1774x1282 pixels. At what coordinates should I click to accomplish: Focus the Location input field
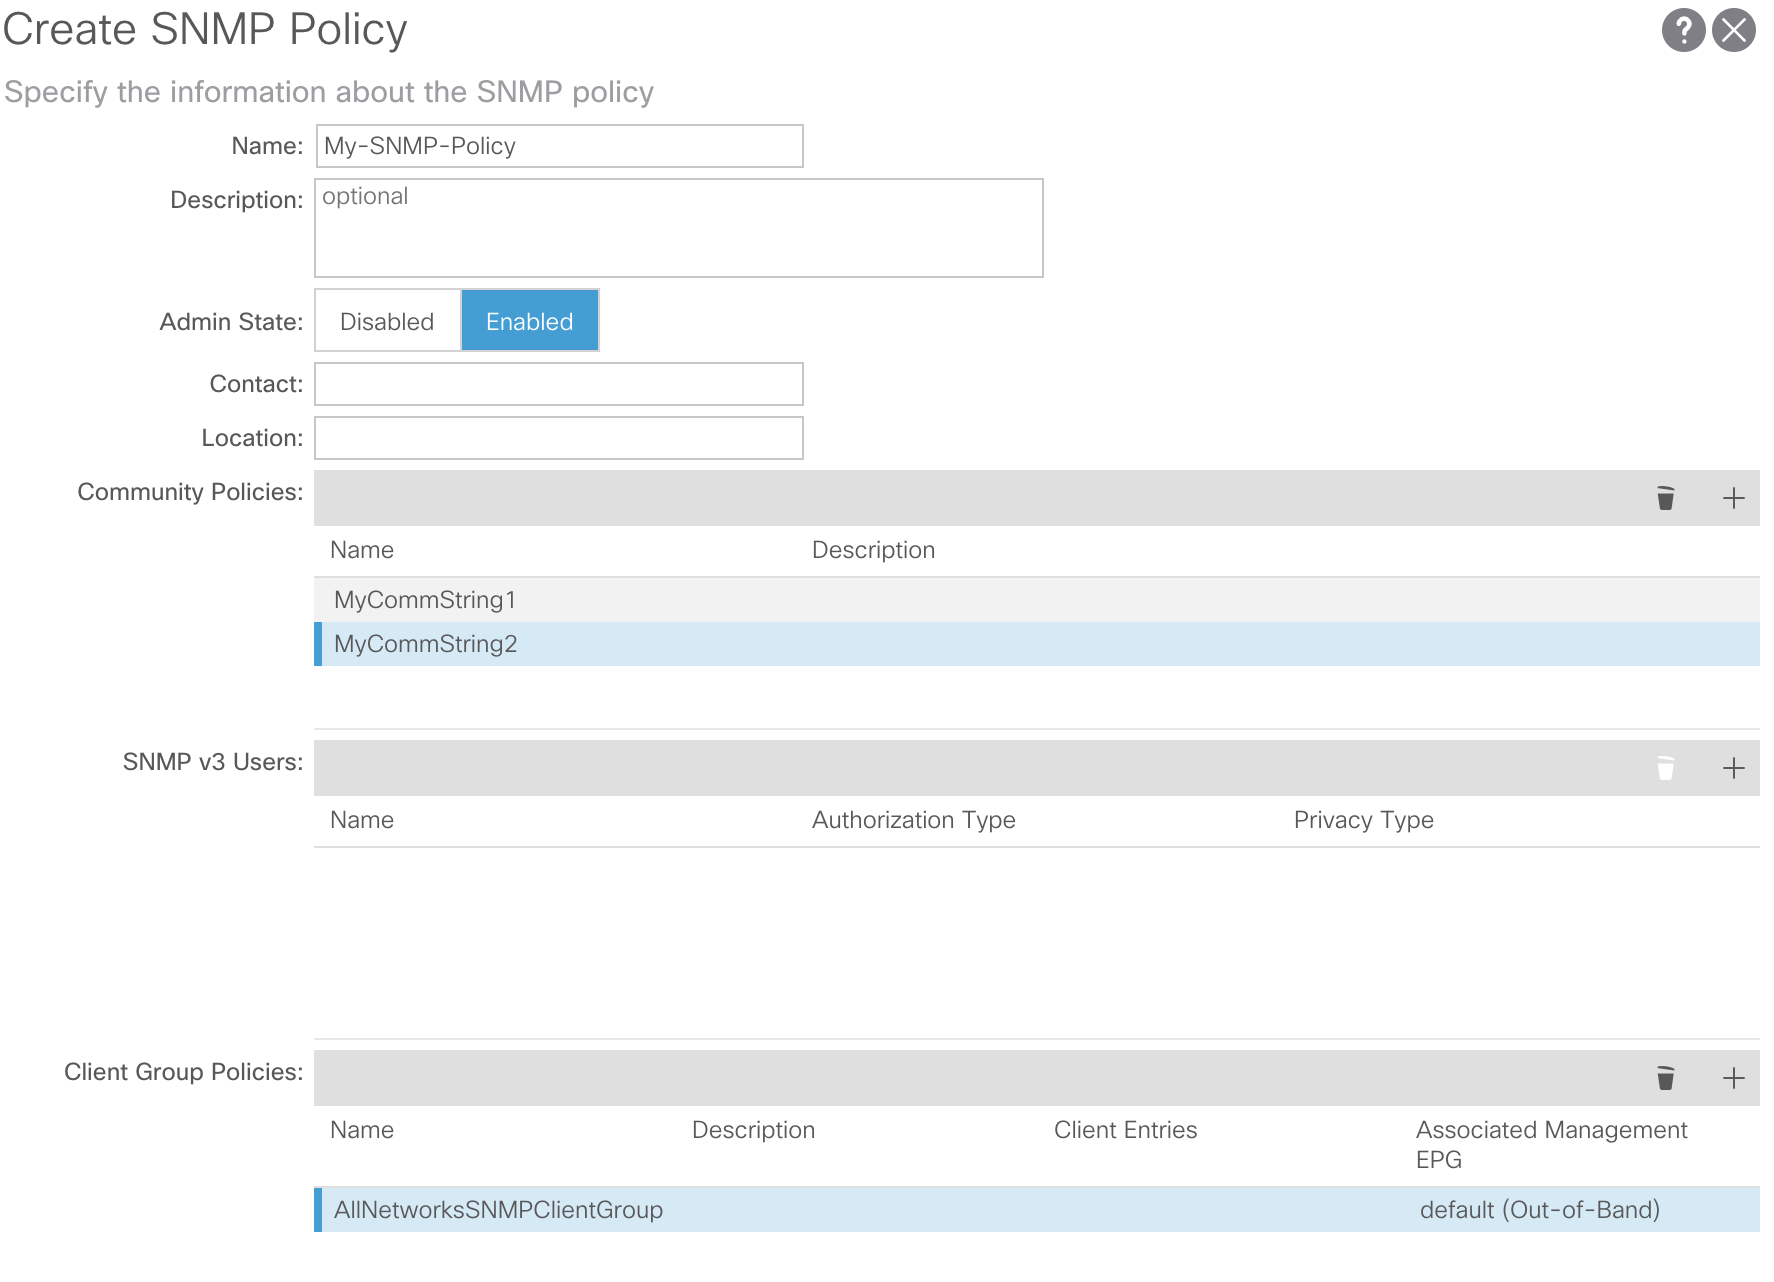(558, 438)
